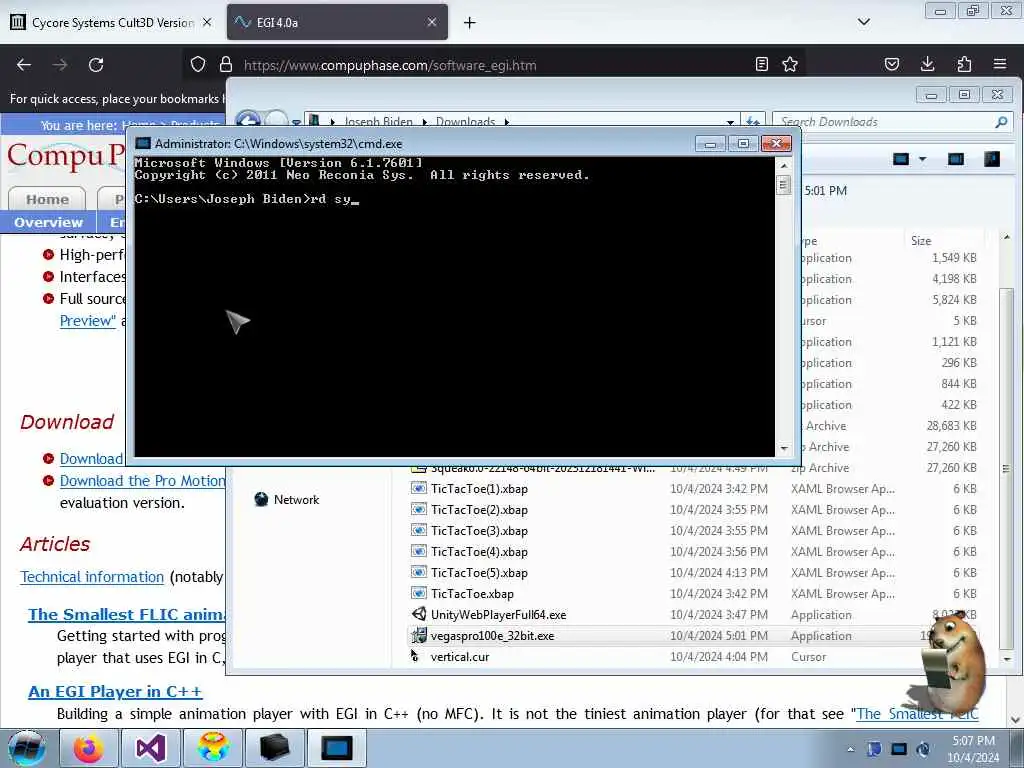Open Explorer view options dropdown arrow

[922, 159]
